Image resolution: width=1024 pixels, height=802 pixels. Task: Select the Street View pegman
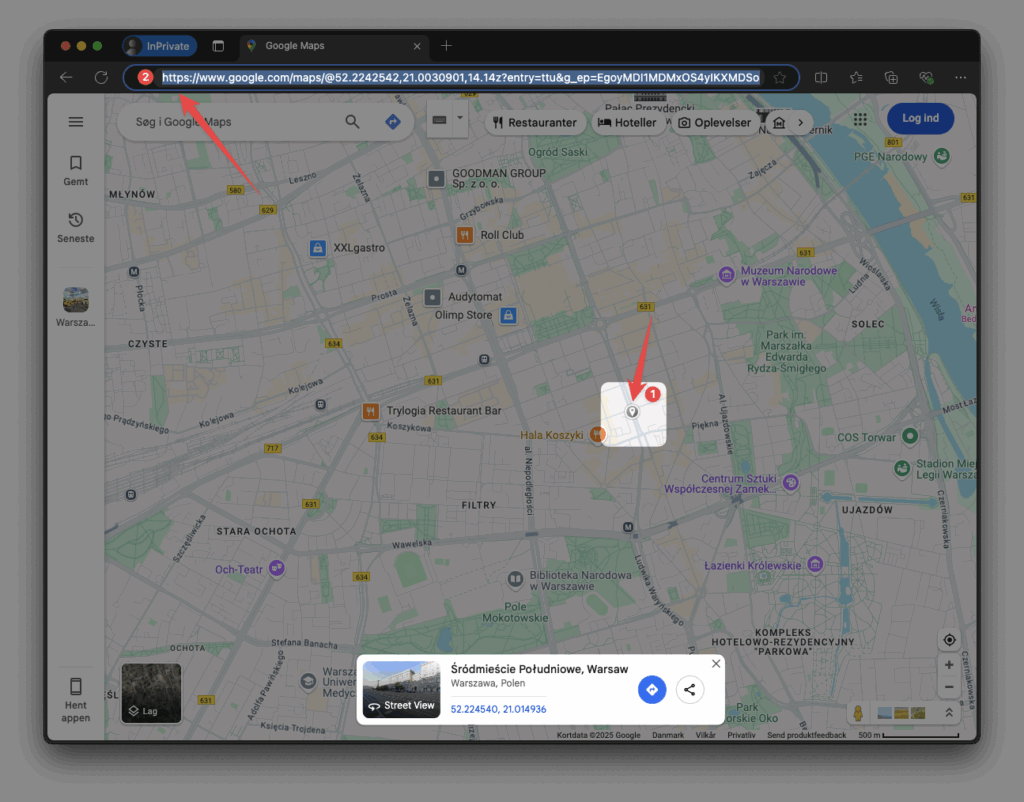(x=858, y=713)
